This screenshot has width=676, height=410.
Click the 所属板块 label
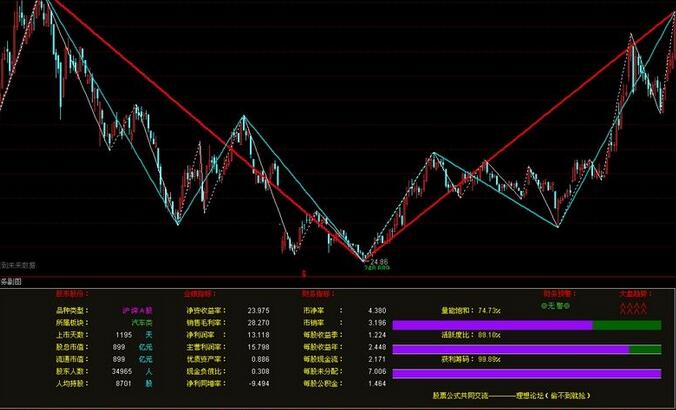tap(70, 322)
